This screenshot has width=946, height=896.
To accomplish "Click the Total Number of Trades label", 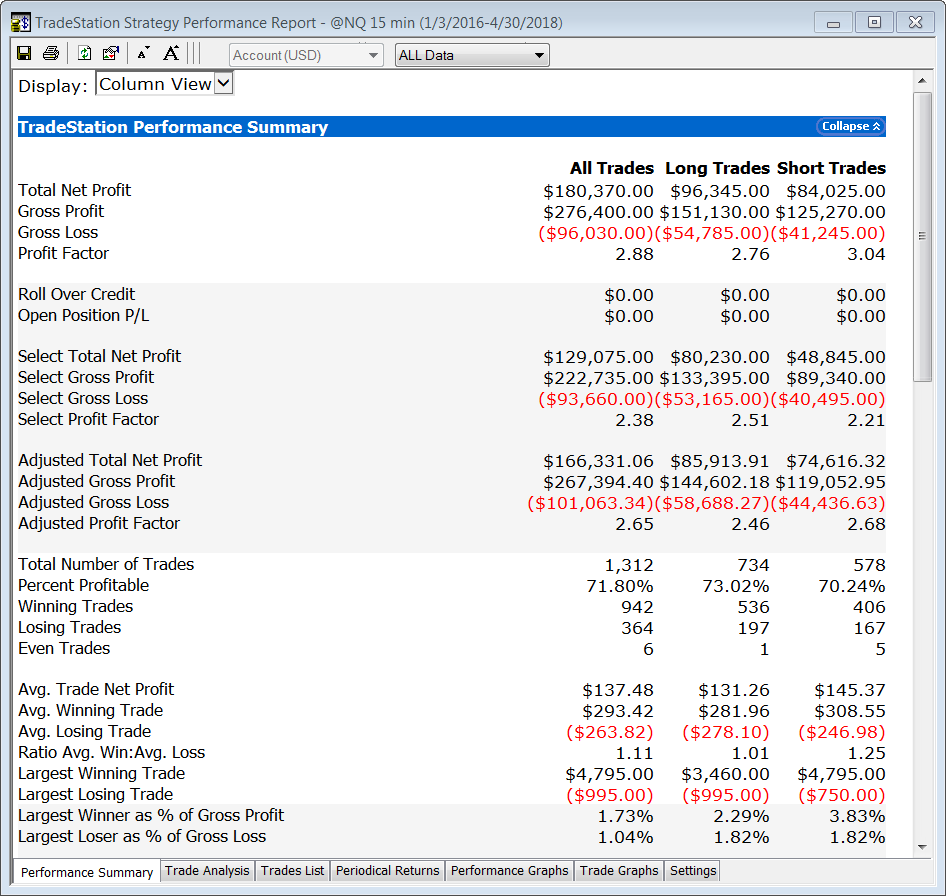I will (106, 564).
